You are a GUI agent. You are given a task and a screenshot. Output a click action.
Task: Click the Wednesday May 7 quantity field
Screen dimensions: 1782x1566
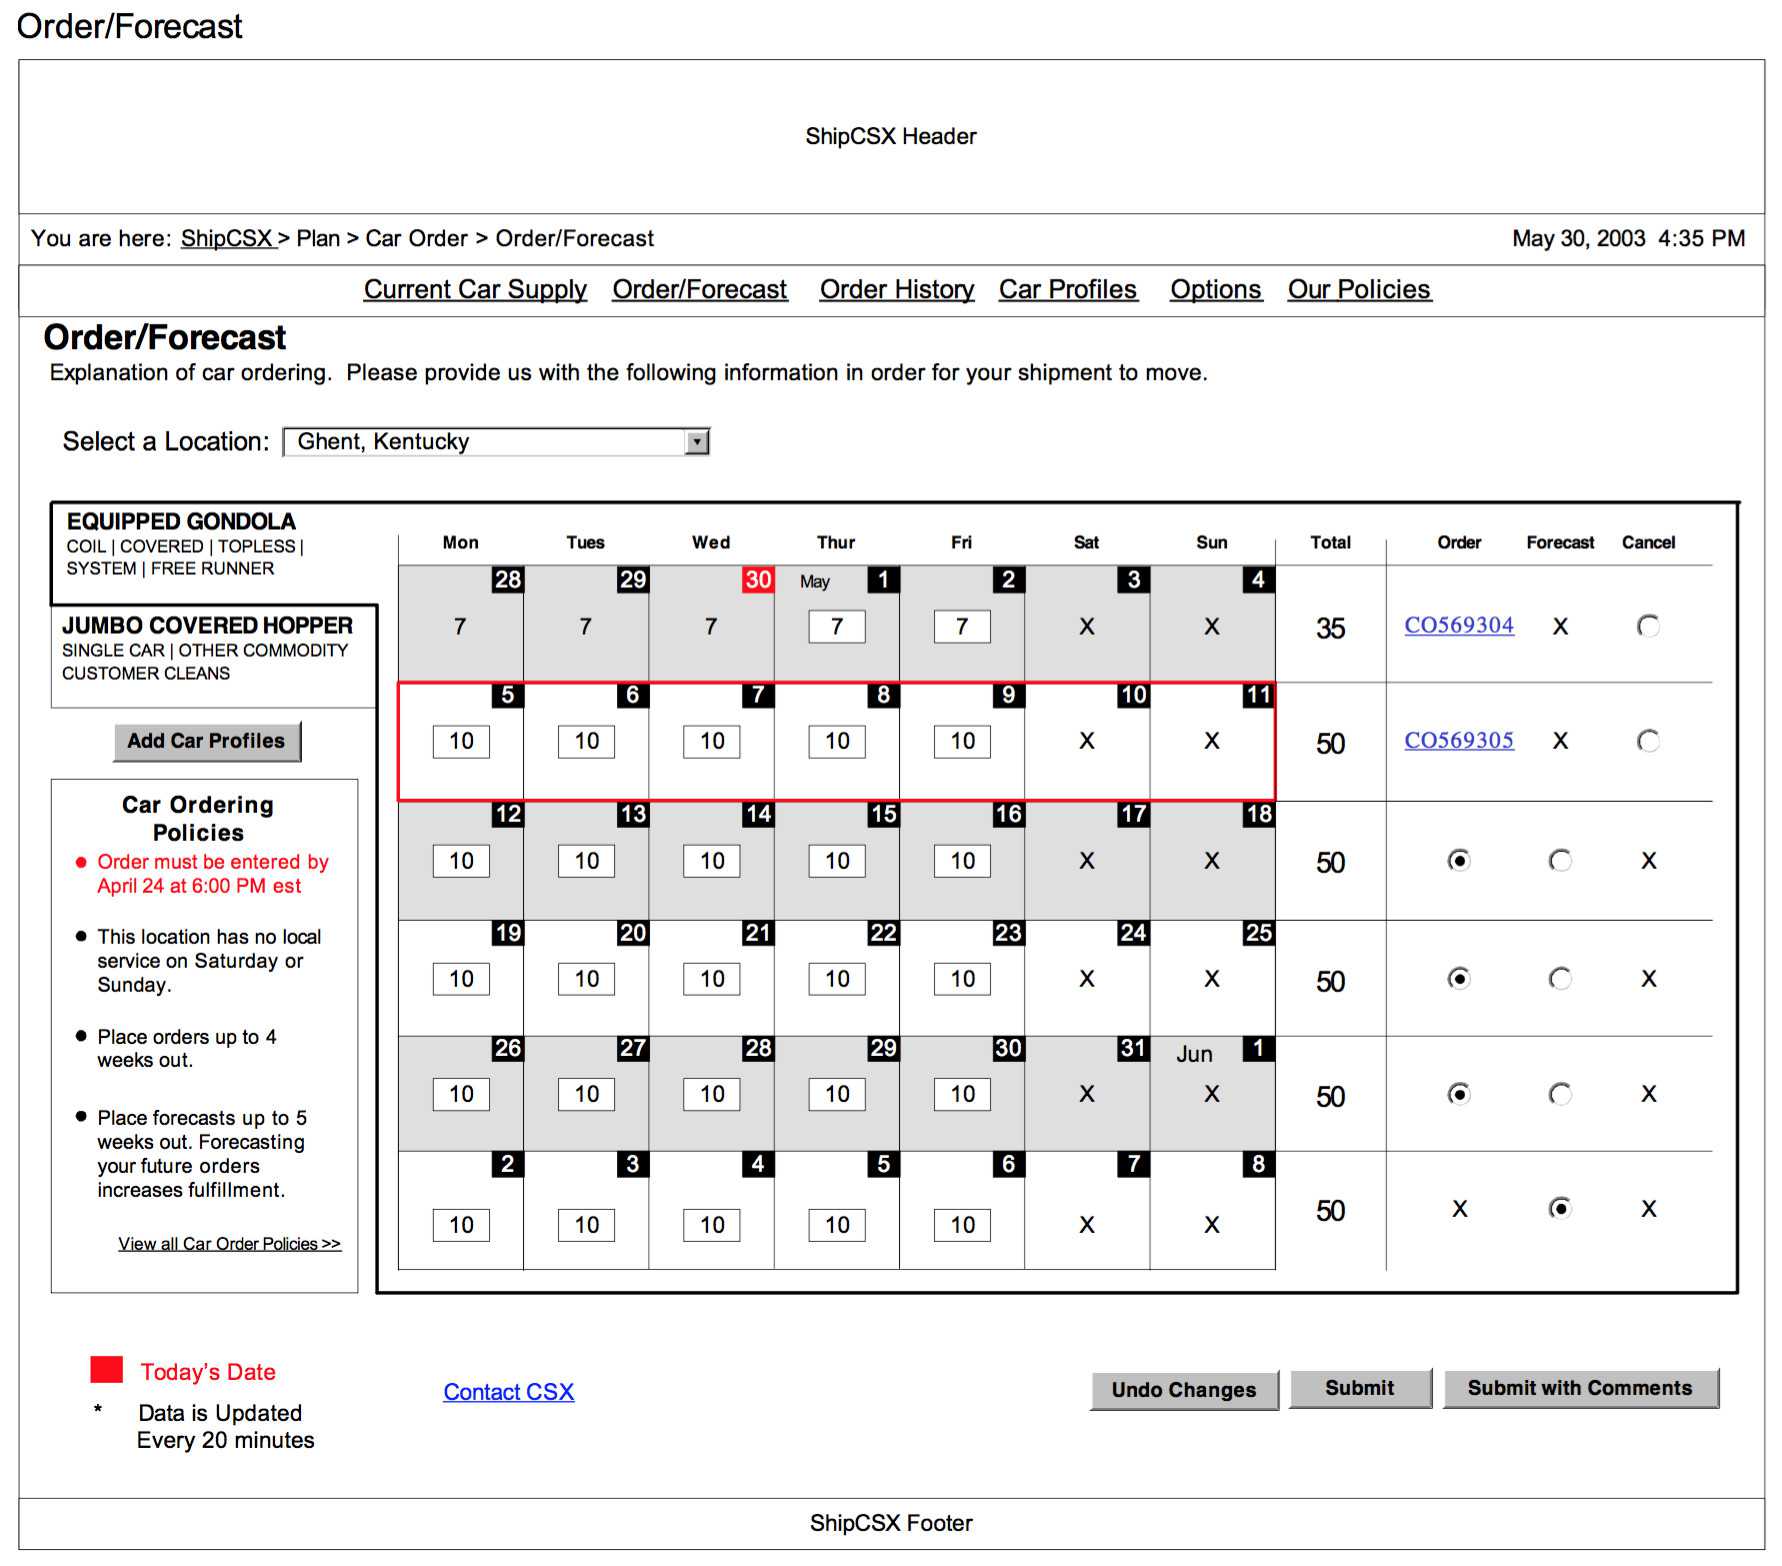pos(712,742)
